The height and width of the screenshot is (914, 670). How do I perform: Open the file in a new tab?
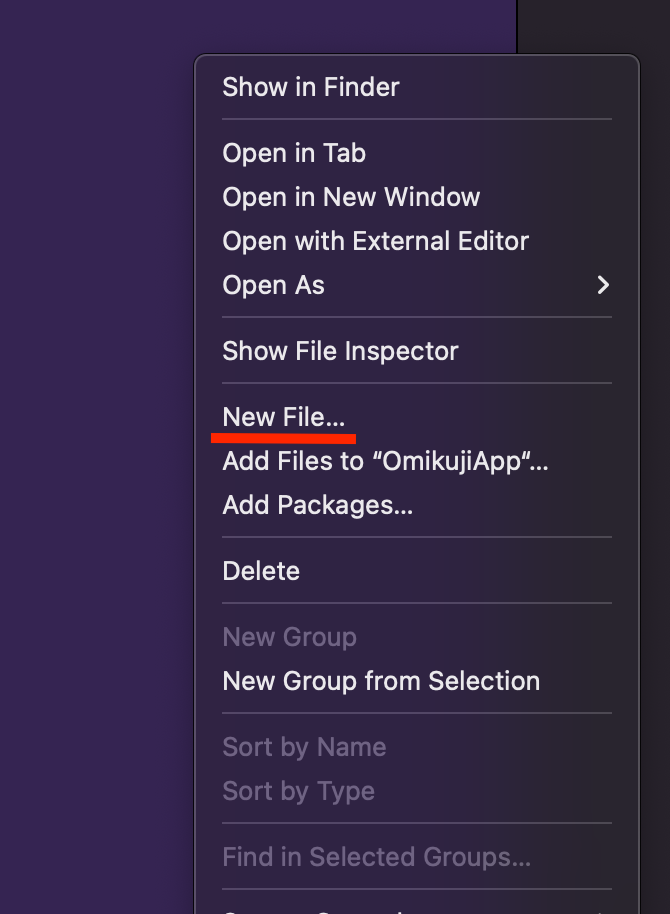[x=293, y=152]
